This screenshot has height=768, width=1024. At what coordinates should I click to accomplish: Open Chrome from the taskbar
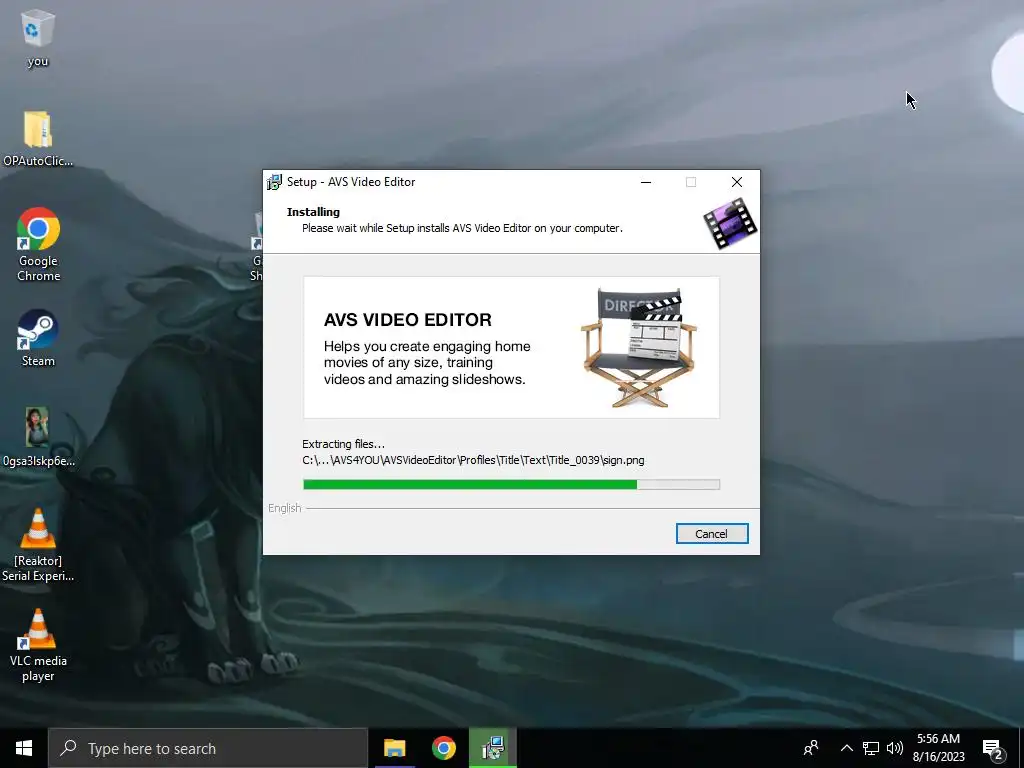tap(443, 748)
